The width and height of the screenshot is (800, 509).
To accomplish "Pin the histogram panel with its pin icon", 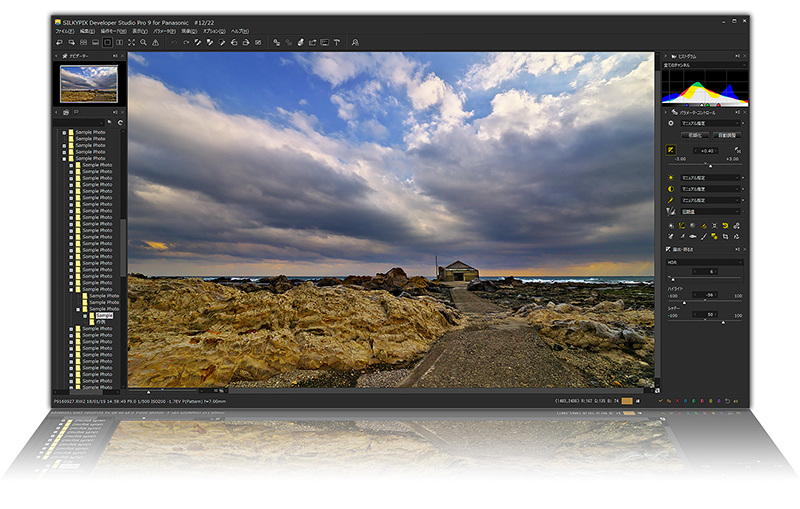I will pos(737,56).
